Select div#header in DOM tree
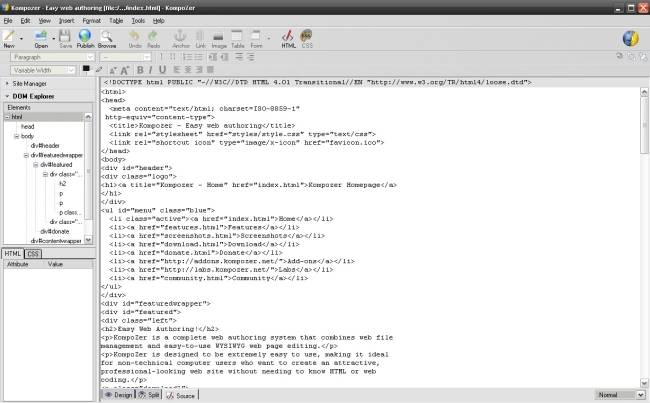This screenshot has width=650, height=403. coord(45,146)
